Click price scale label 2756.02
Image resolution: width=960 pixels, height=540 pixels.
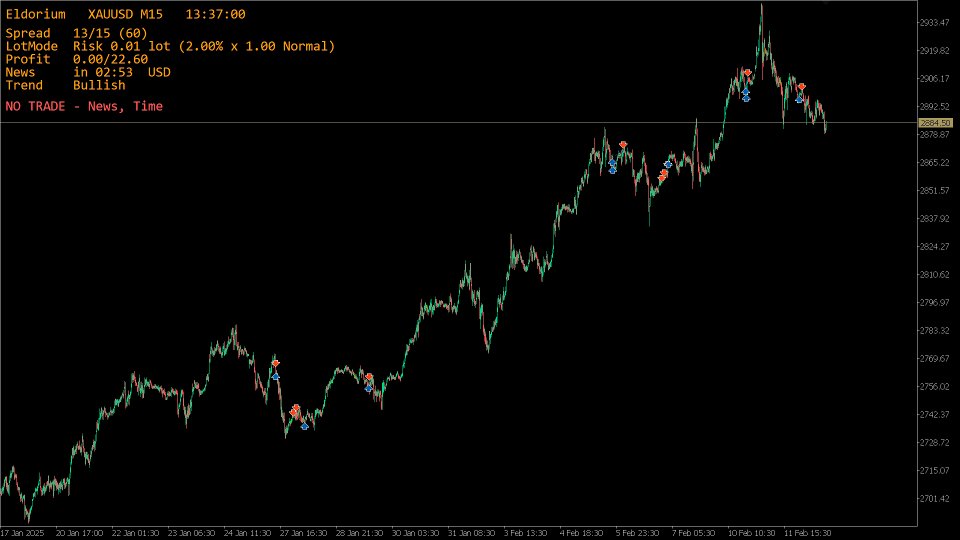tap(934, 386)
